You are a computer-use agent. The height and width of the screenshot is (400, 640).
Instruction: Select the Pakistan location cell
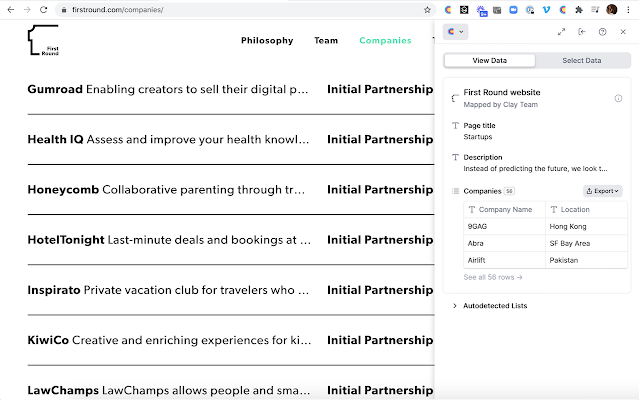(586, 260)
